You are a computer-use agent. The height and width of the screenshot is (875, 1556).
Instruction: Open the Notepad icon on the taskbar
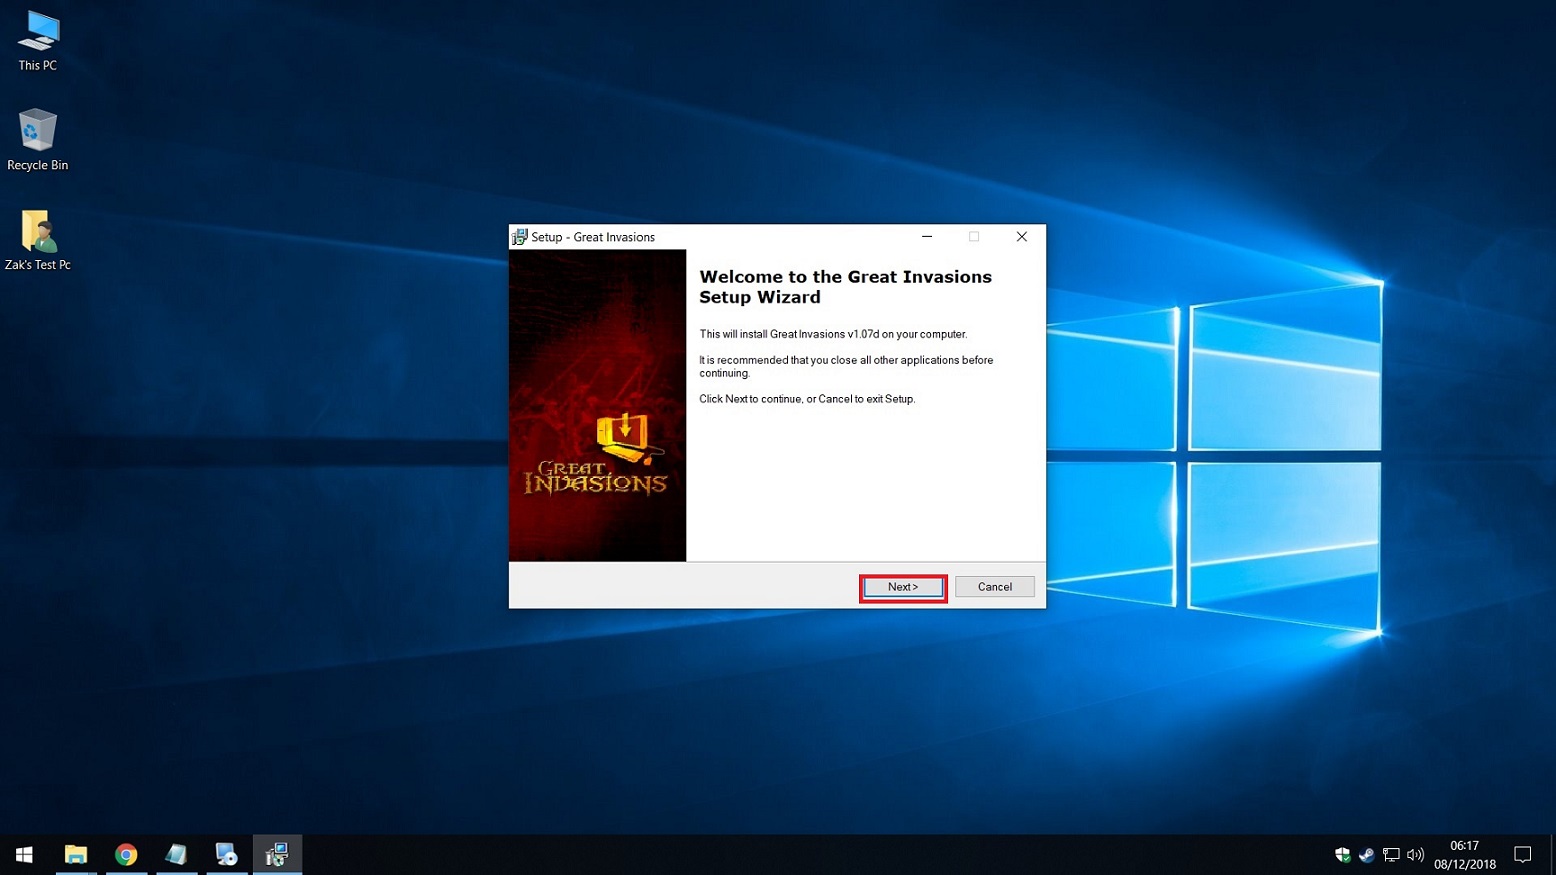[176, 854]
